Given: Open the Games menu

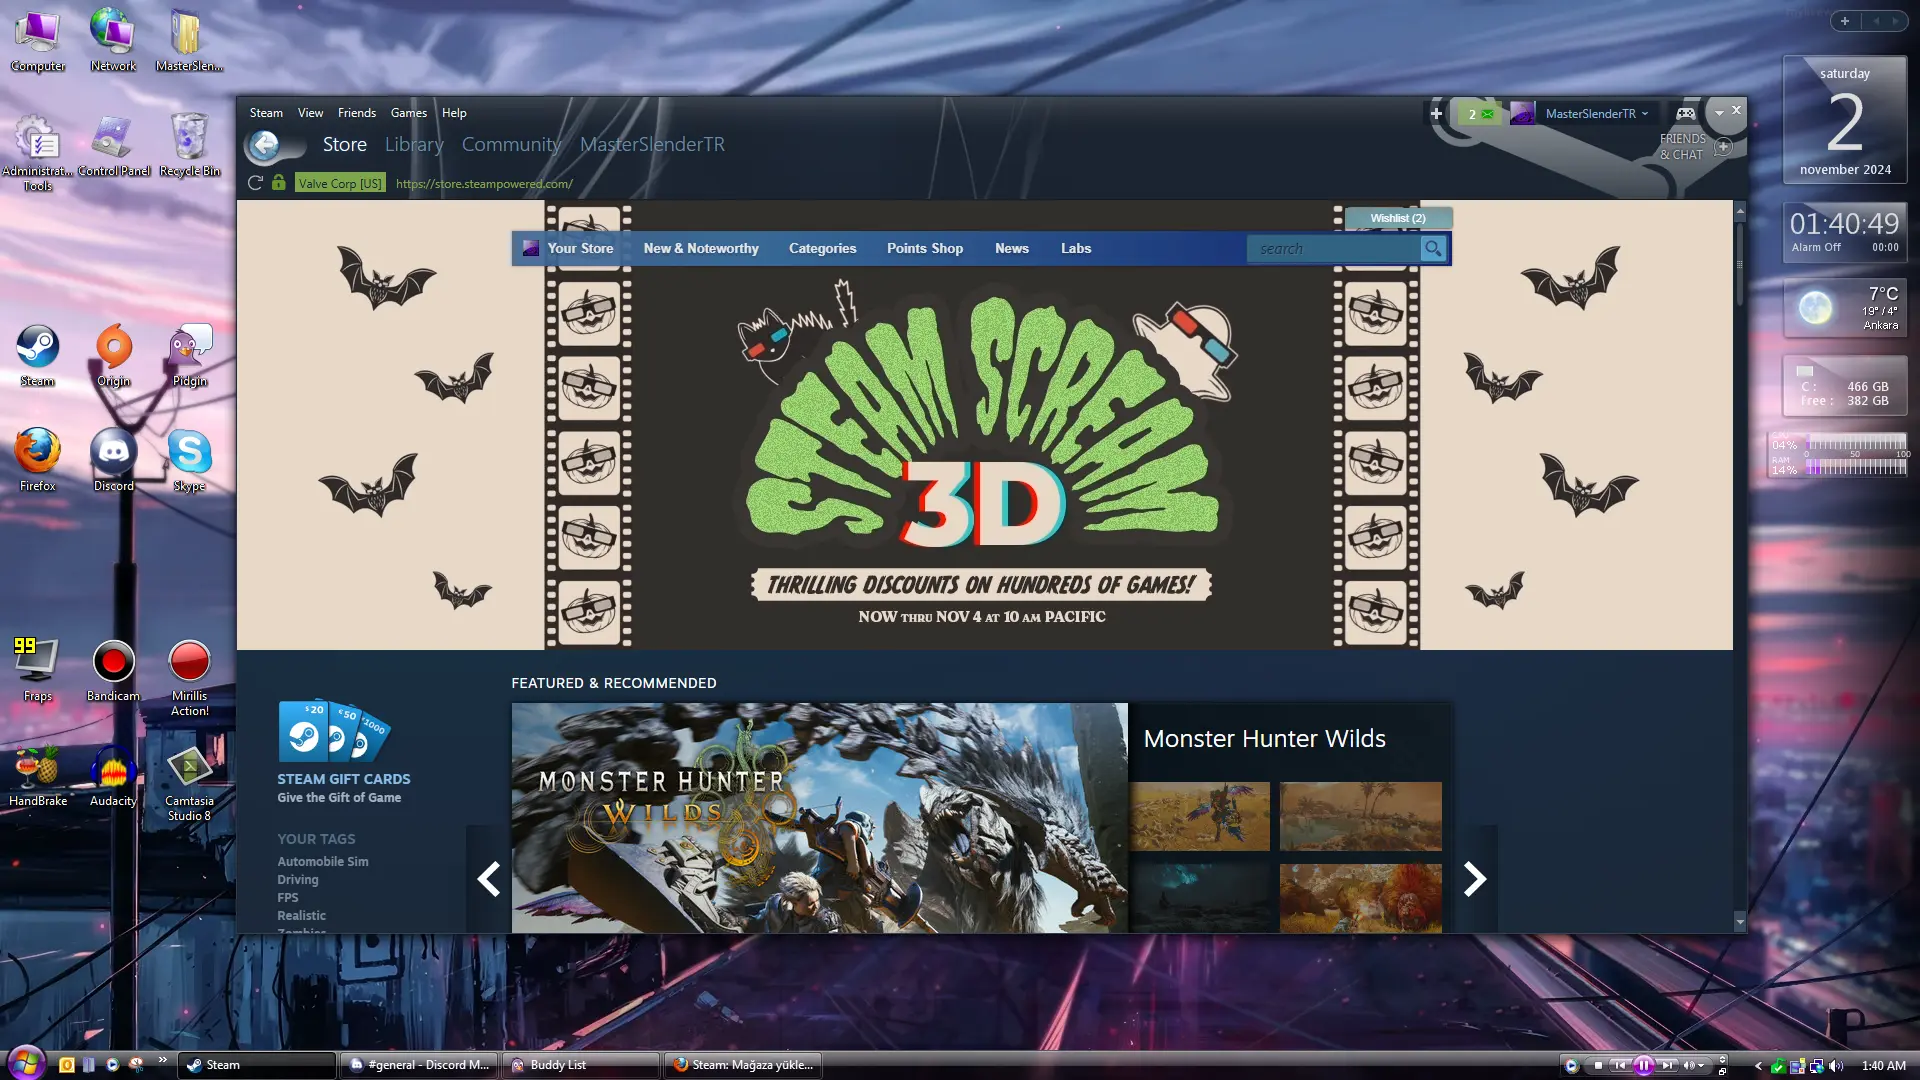Looking at the screenshot, I should click(409, 113).
